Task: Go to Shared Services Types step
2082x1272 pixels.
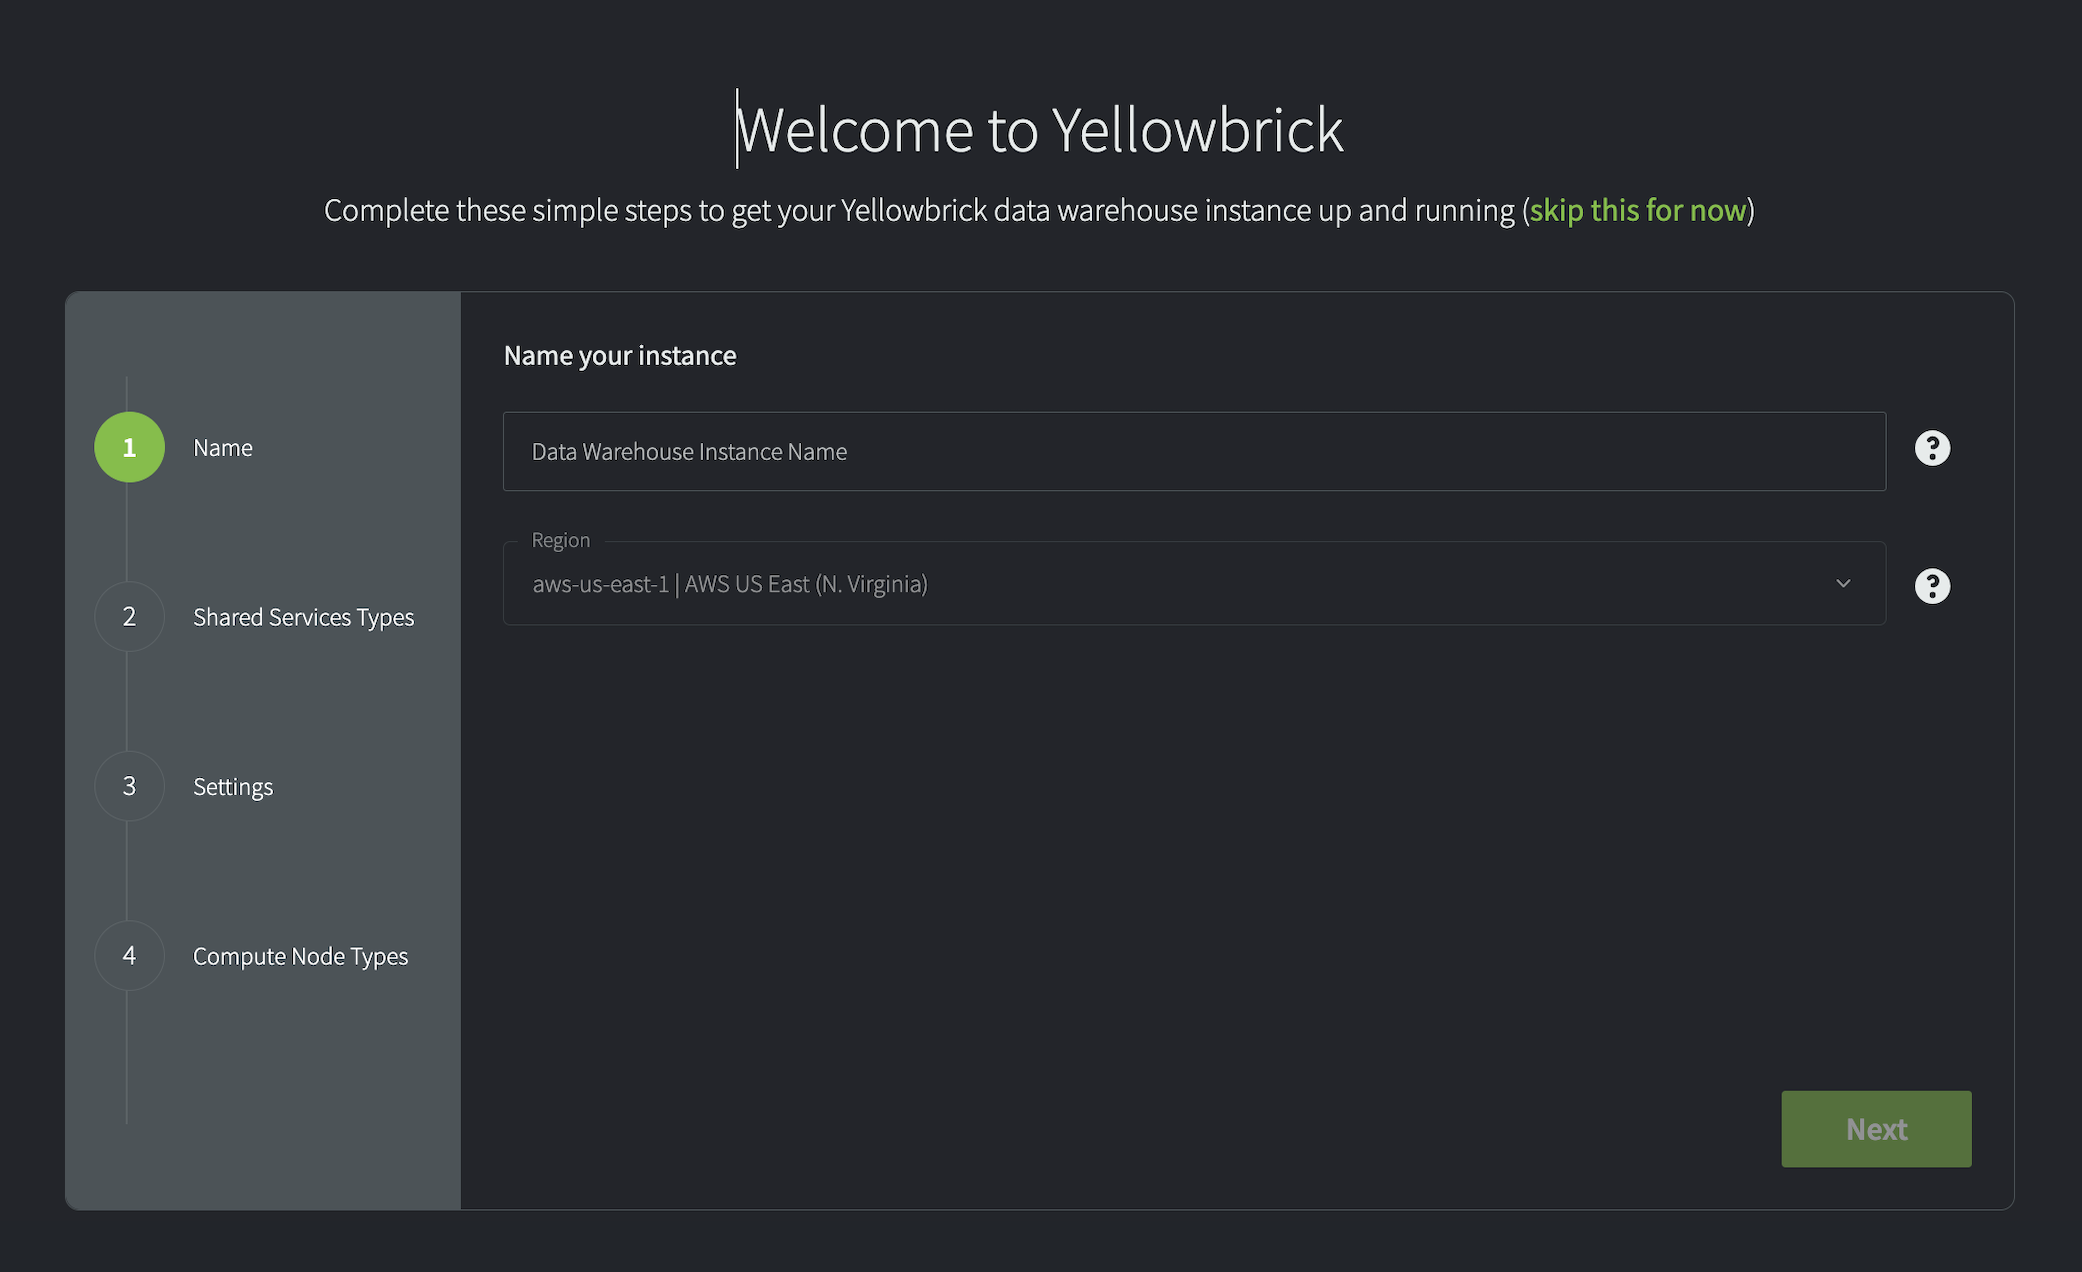Action: point(303,618)
